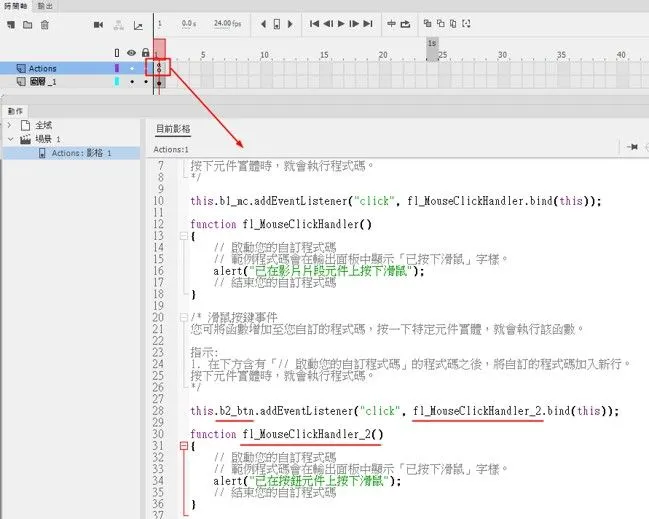Click the layer depth graph icon
This screenshot has width=649, height=519.
tap(138, 26)
